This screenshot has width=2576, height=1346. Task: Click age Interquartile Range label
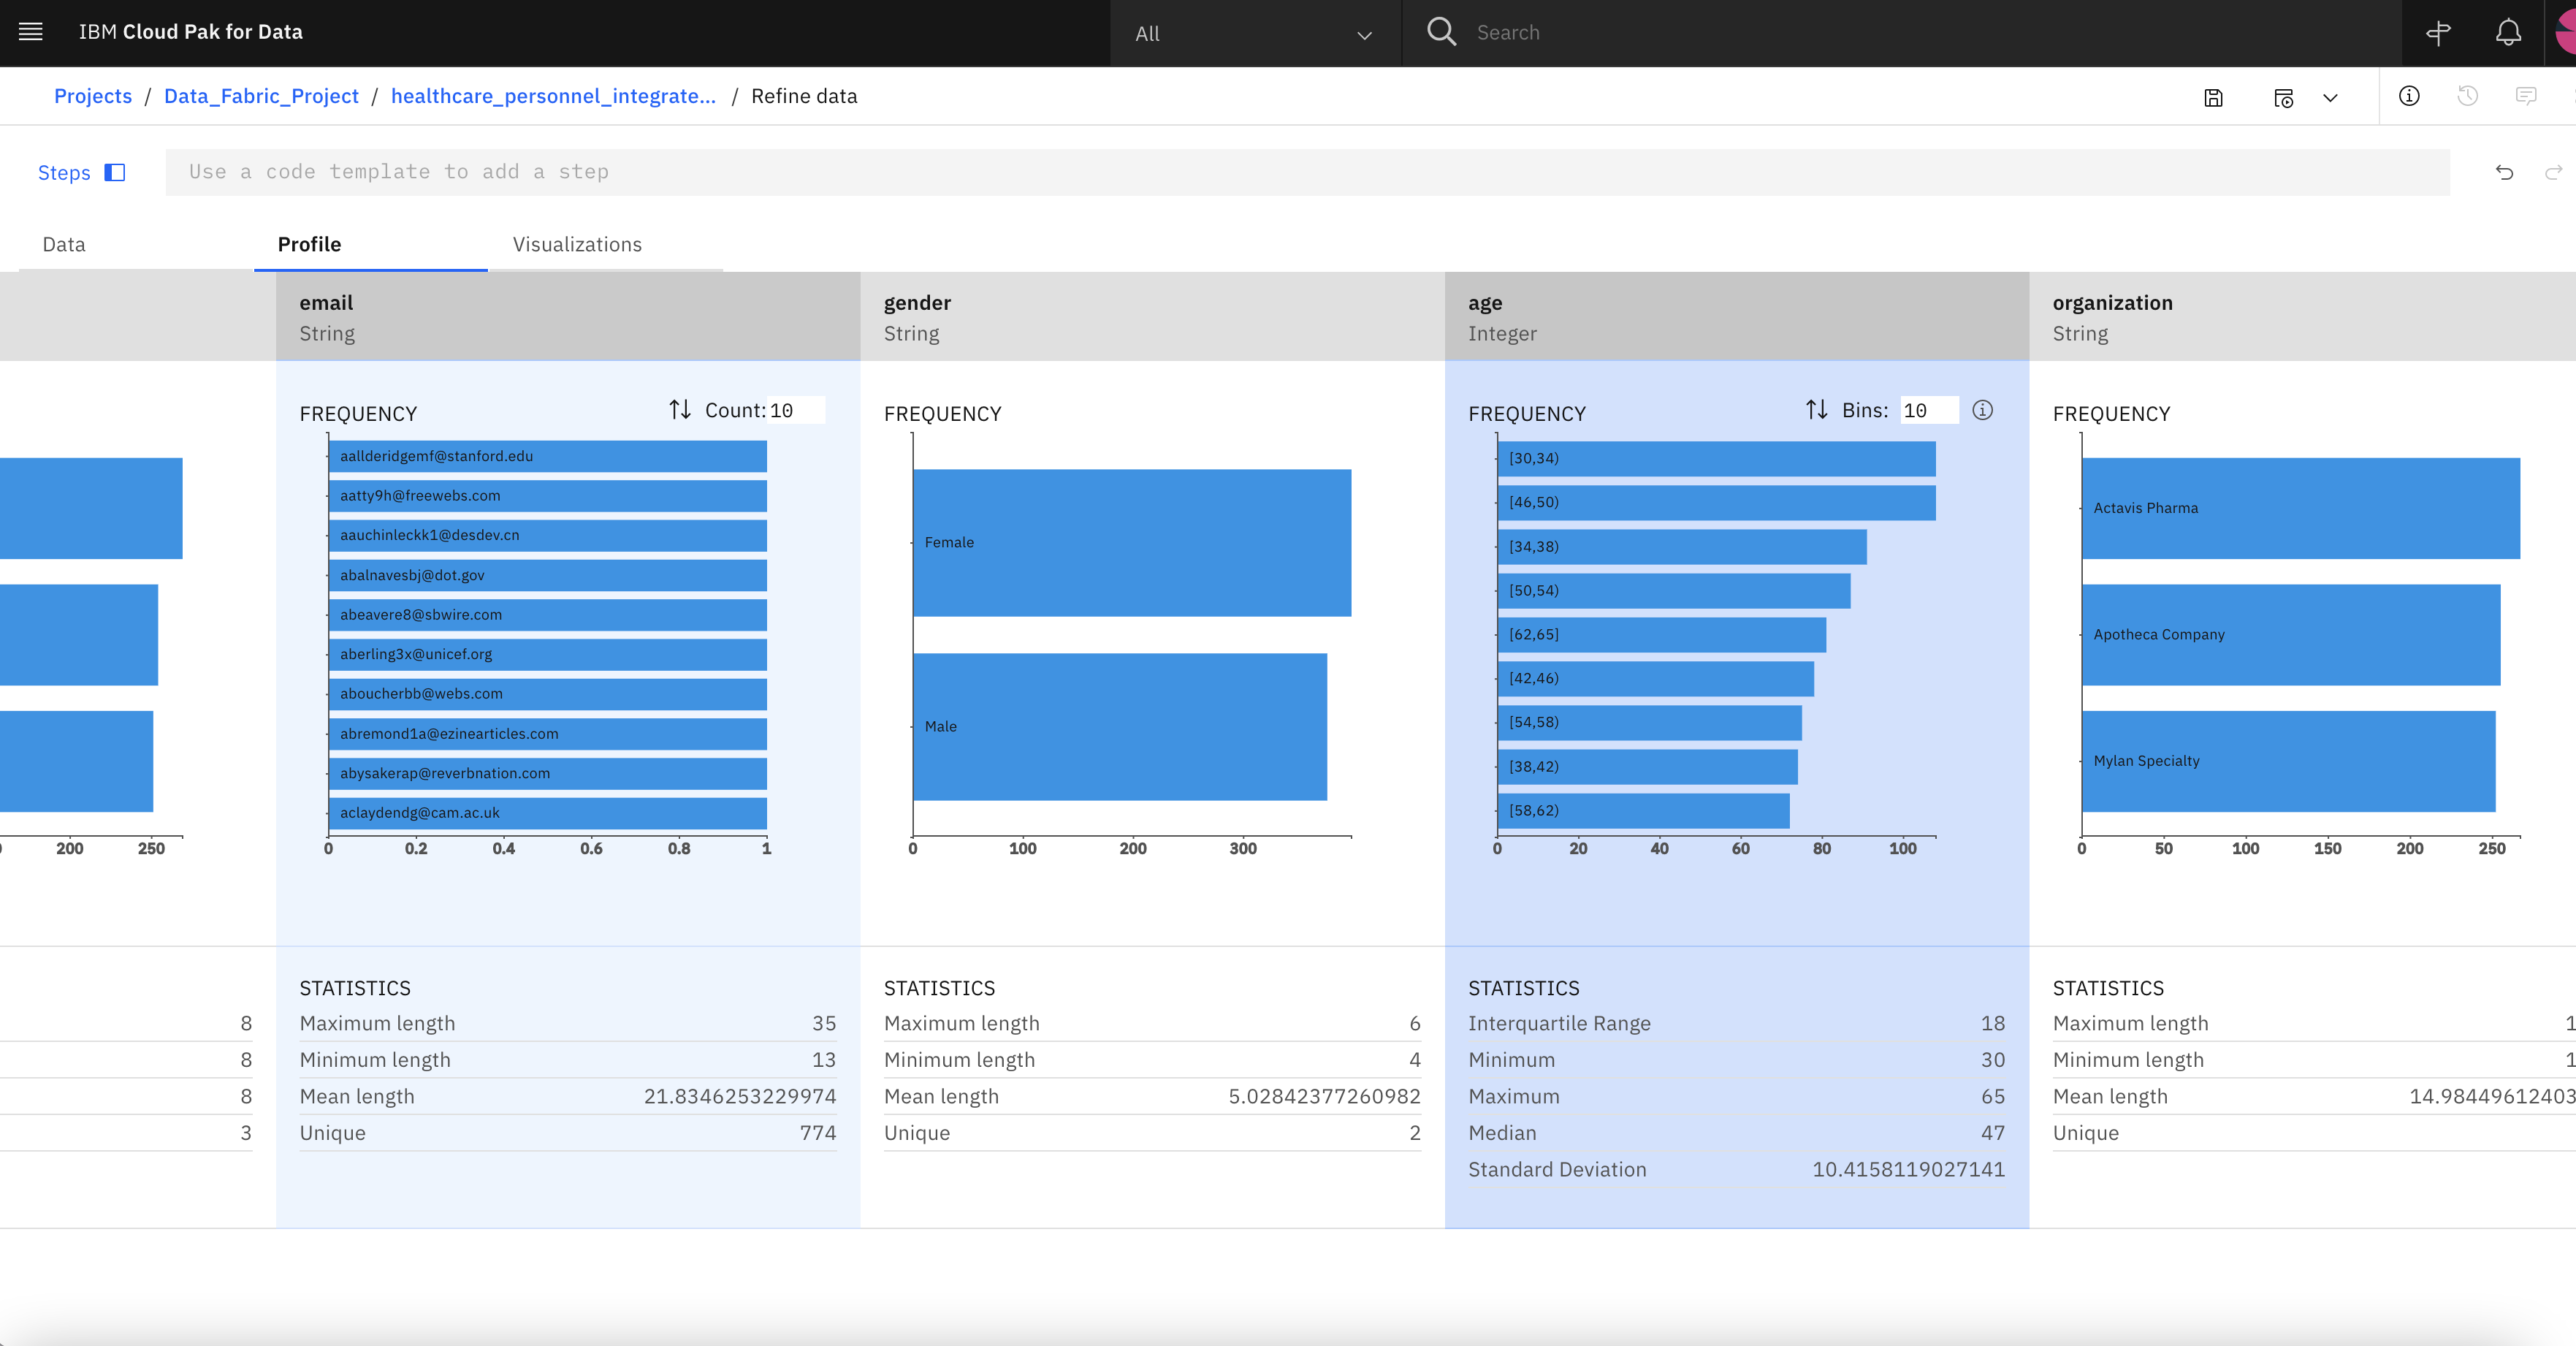[x=1559, y=1023]
